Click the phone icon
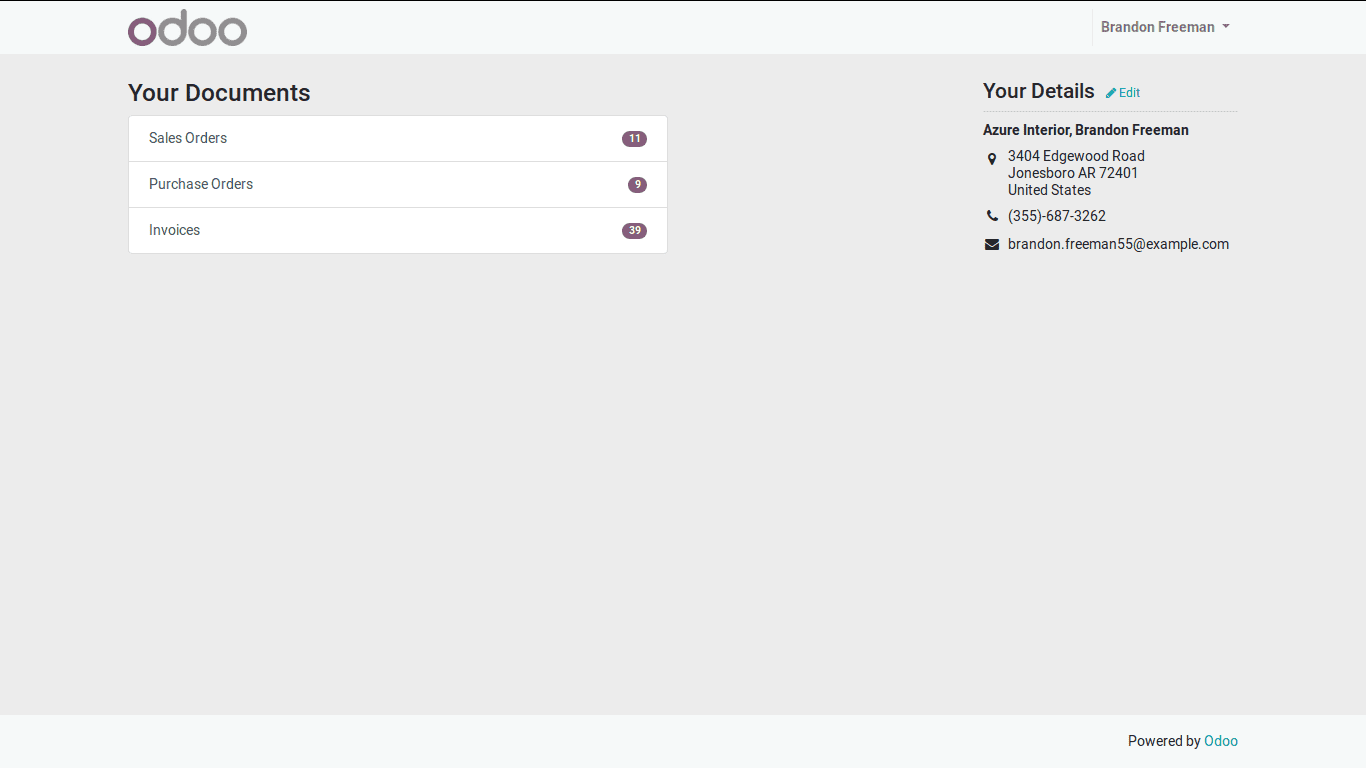The width and height of the screenshot is (1366, 768). (x=992, y=216)
